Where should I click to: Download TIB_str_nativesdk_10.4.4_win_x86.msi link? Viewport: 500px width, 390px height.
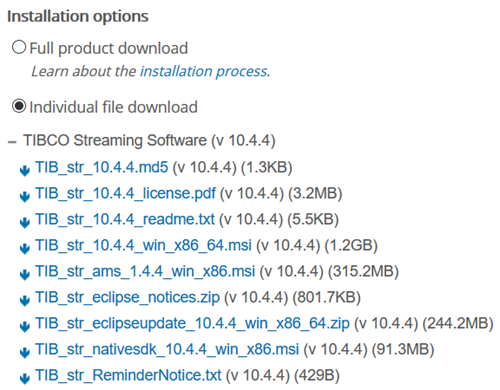[167, 350]
